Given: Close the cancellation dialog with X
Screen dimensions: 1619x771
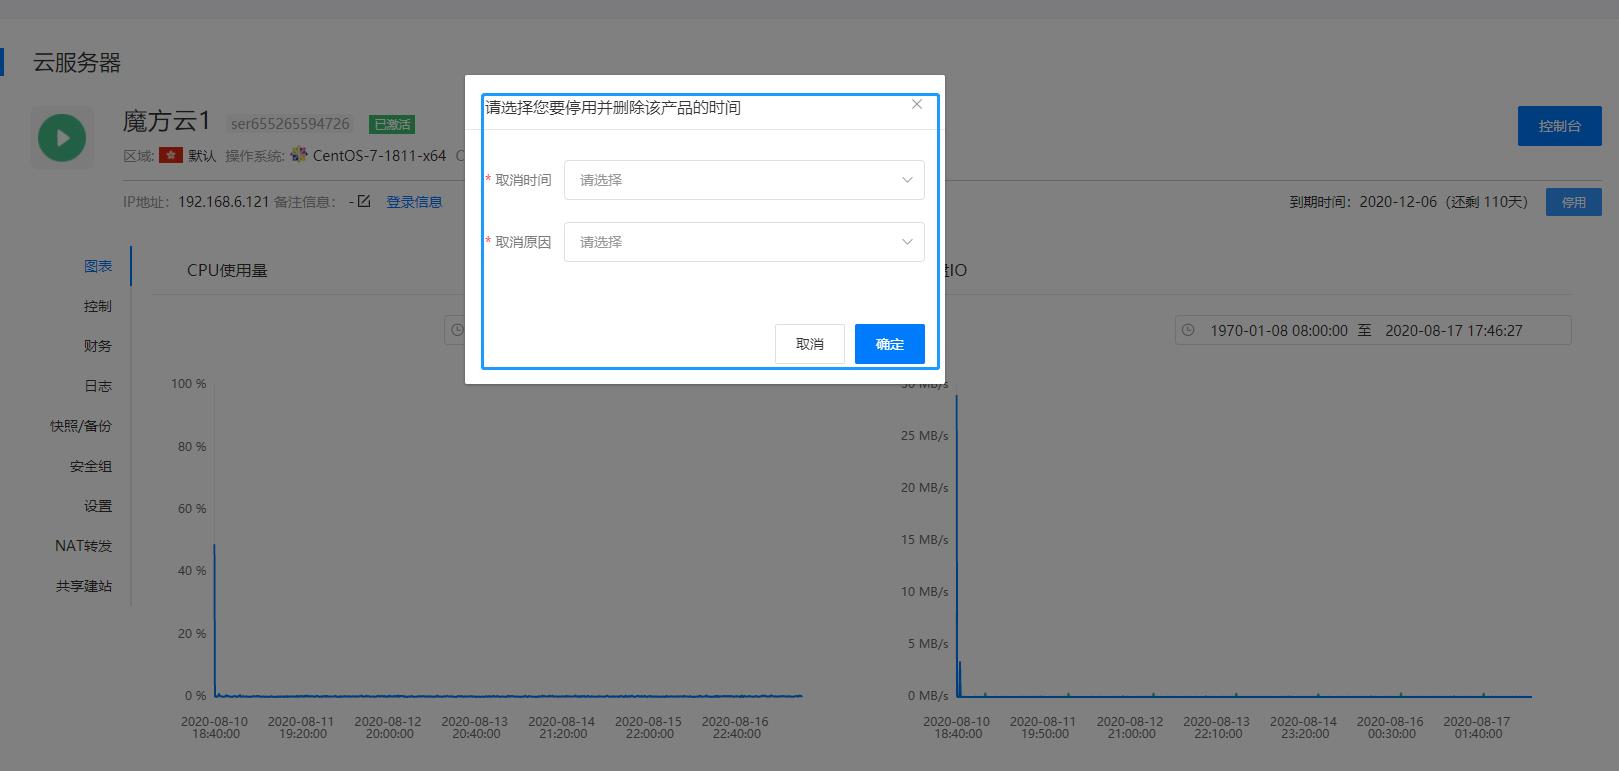Looking at the screenshot, I should (x=916, y=104).
